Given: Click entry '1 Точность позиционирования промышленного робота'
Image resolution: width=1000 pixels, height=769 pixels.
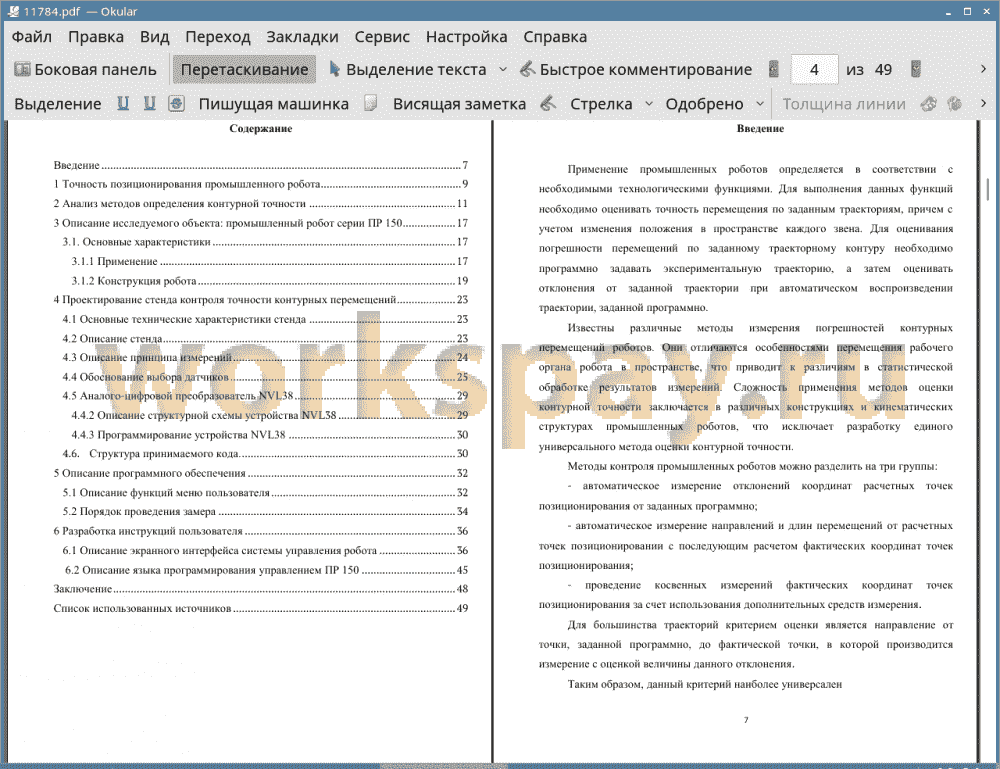Looking at the screenshot, I should pyautogui.click(x=260, y=184).
